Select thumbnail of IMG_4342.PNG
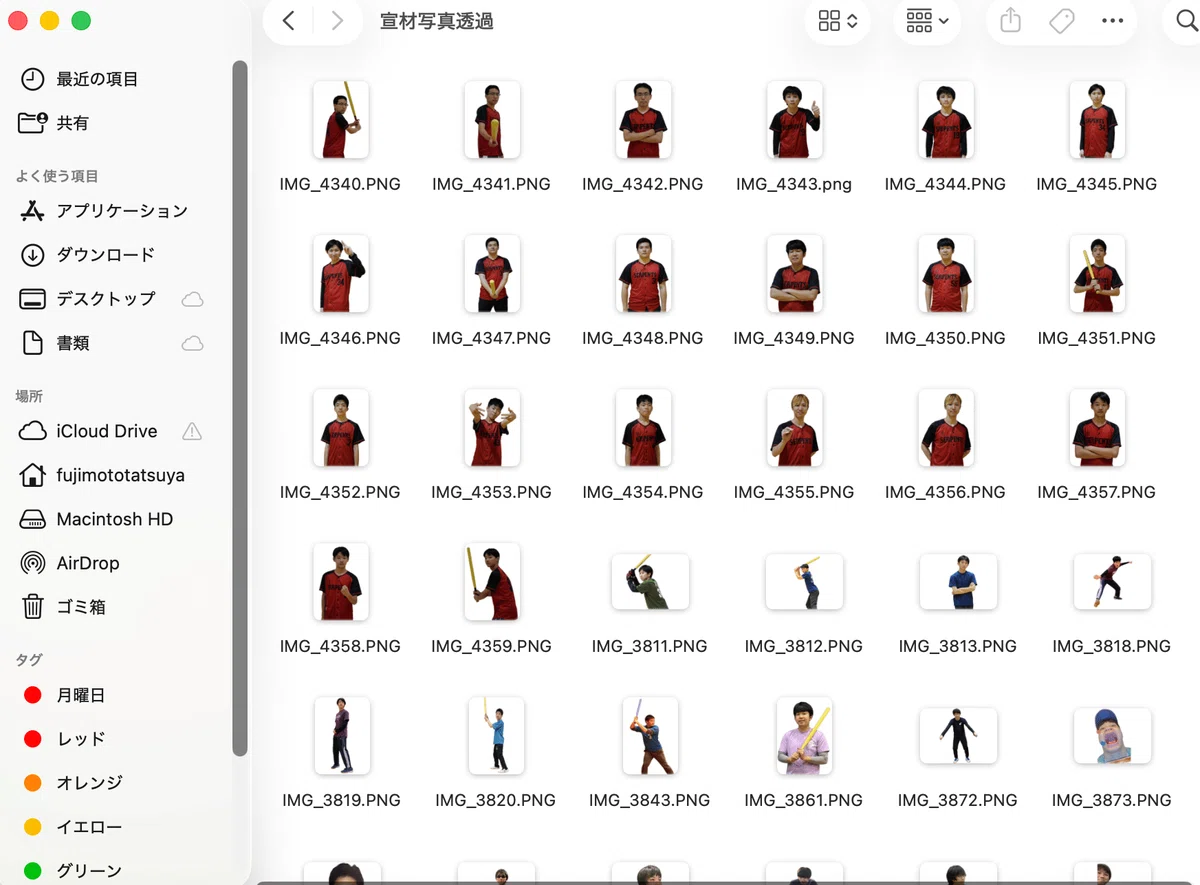 (x=643, y=120)
